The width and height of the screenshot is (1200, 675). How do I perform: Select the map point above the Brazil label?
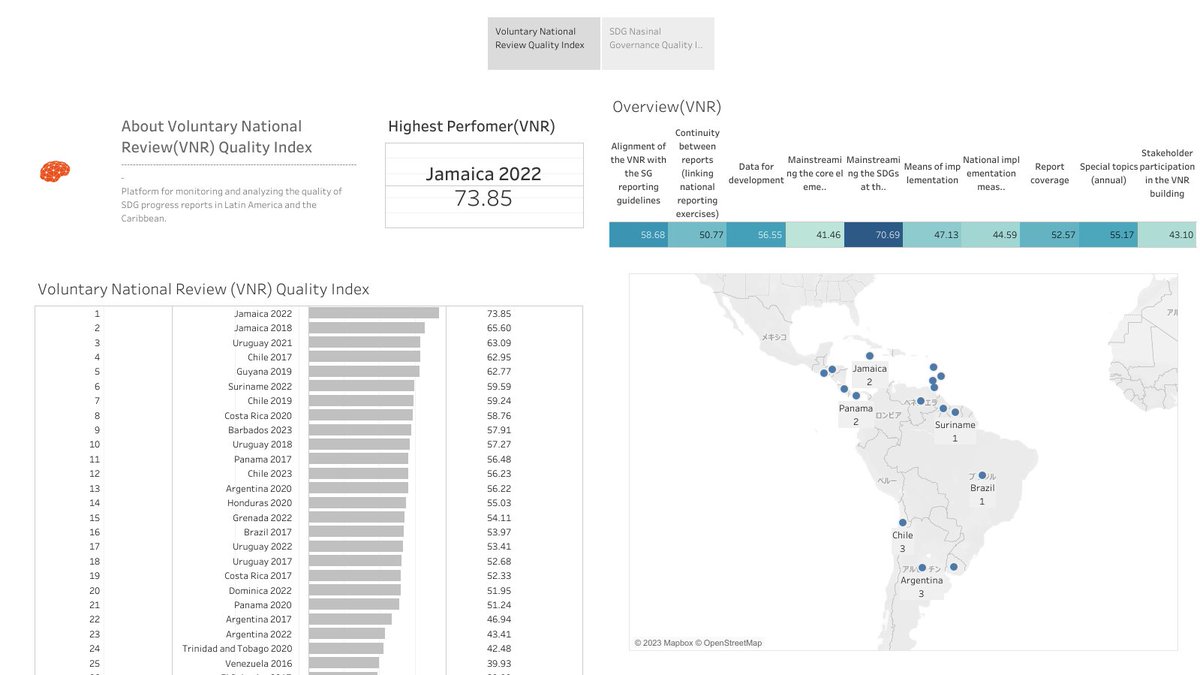pyautogui.click(x=983, y=475)
